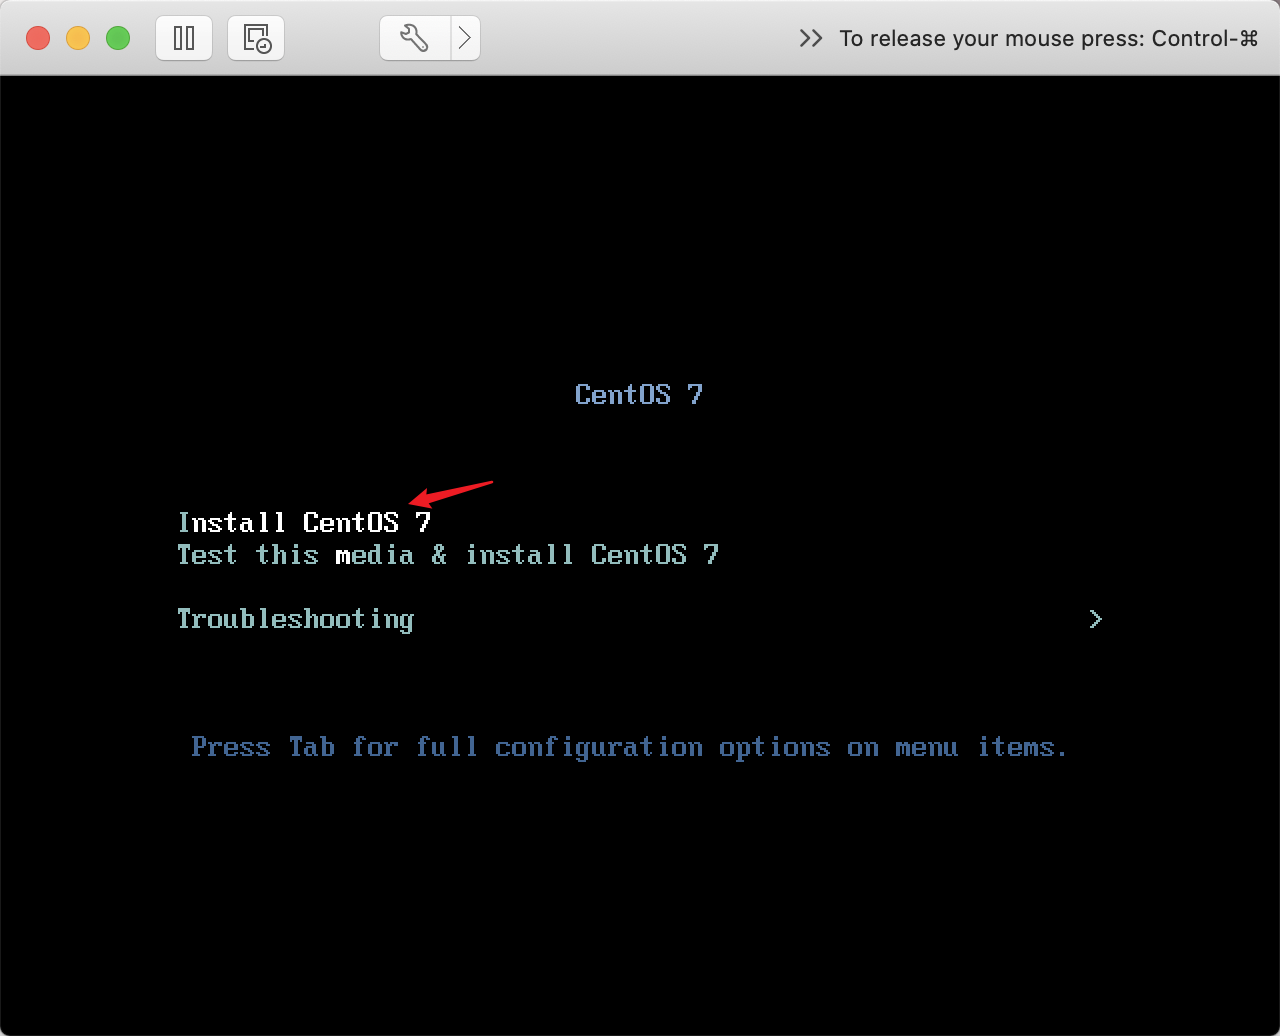1280x1036 pixels.
Task: Select Test this media & install CentOS 7
Action: tap(448, 554)
